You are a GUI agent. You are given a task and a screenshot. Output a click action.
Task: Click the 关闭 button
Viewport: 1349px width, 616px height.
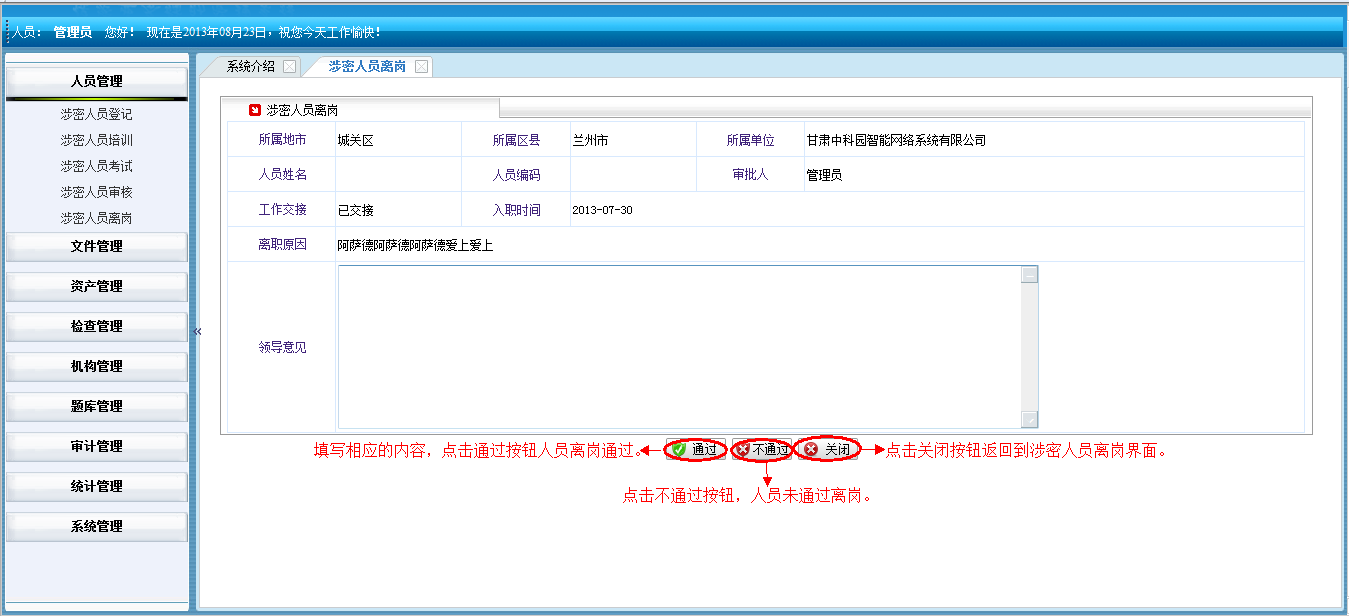click(827, 450)
